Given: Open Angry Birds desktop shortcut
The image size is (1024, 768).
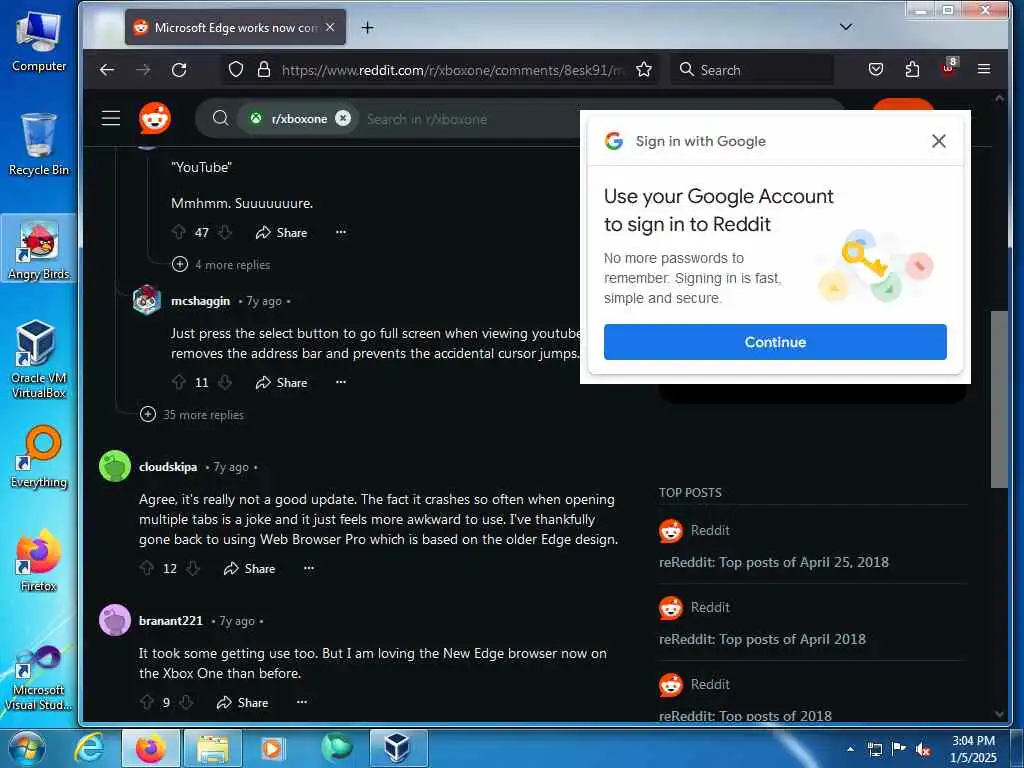Looking at the screenshot, I should coord(39,251).
